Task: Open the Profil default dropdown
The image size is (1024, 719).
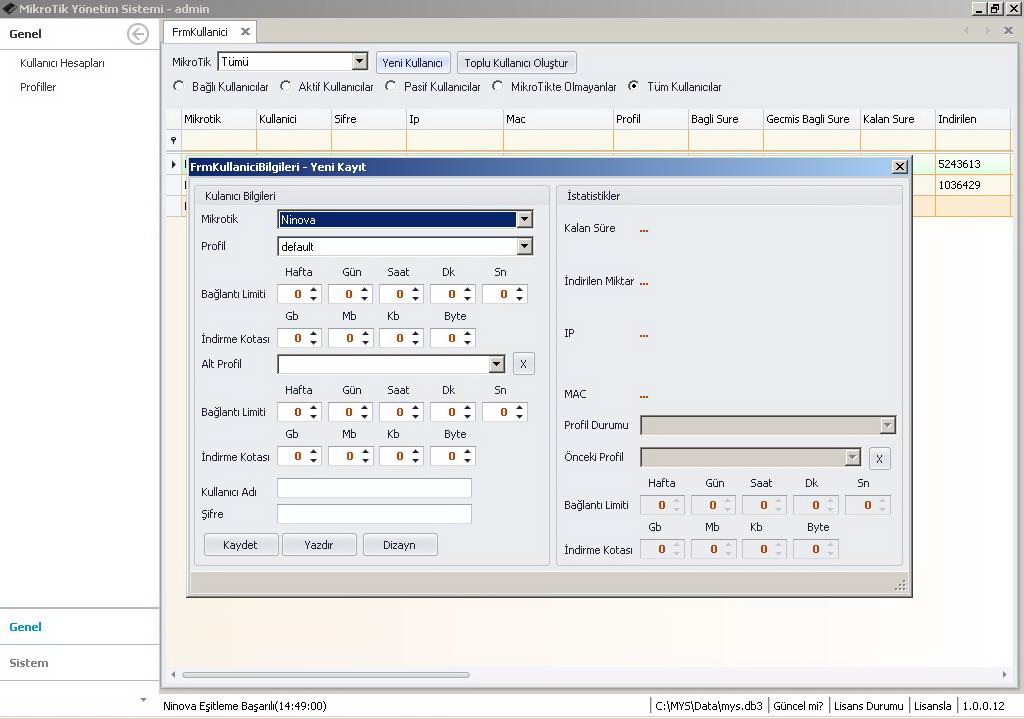Action: pyautogui.click(x=524, y=246)
